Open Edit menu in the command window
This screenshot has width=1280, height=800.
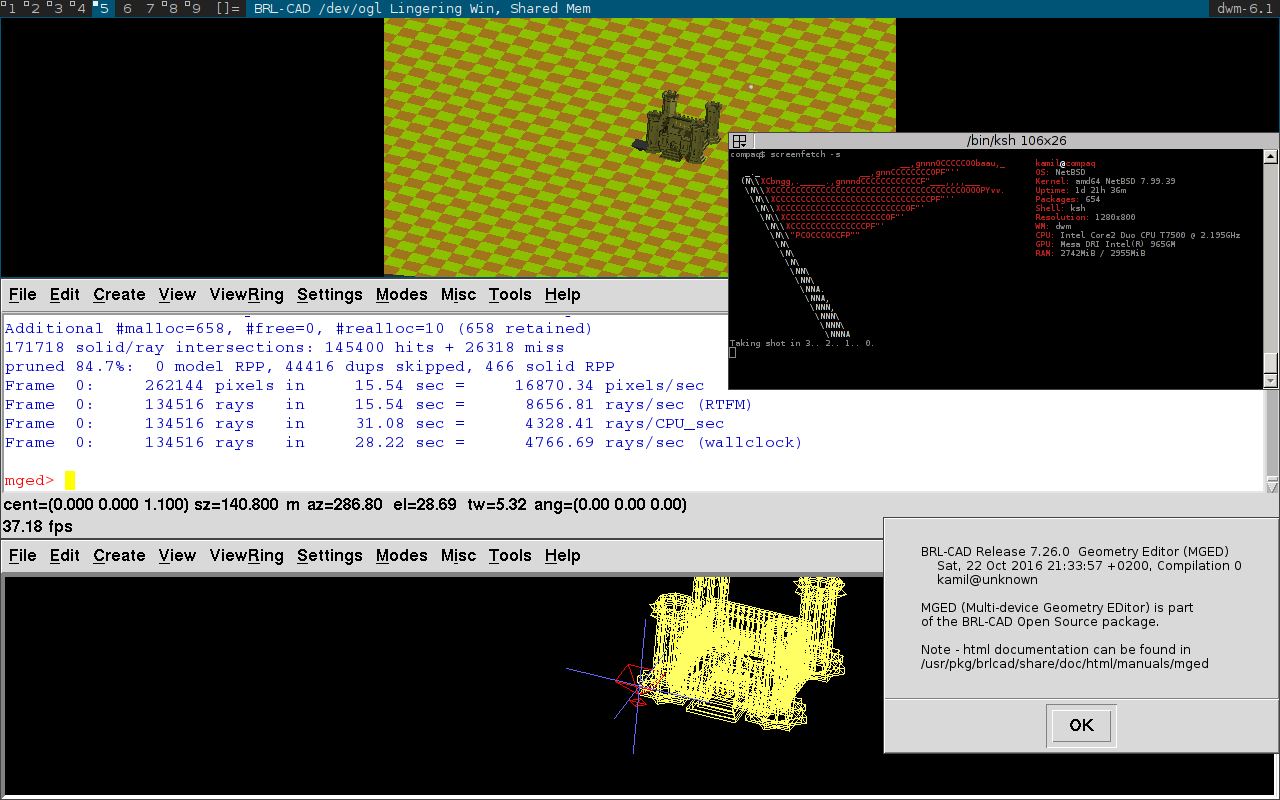tap(65, 295)
